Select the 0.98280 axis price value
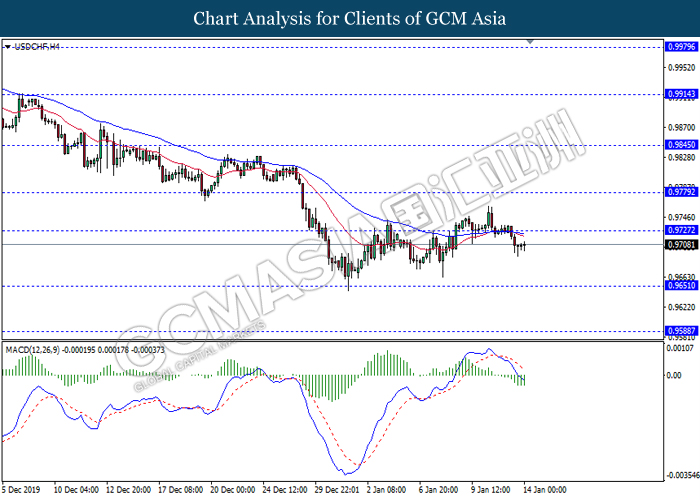This screenshot has height=500, width=700. [x=682, y=158]
